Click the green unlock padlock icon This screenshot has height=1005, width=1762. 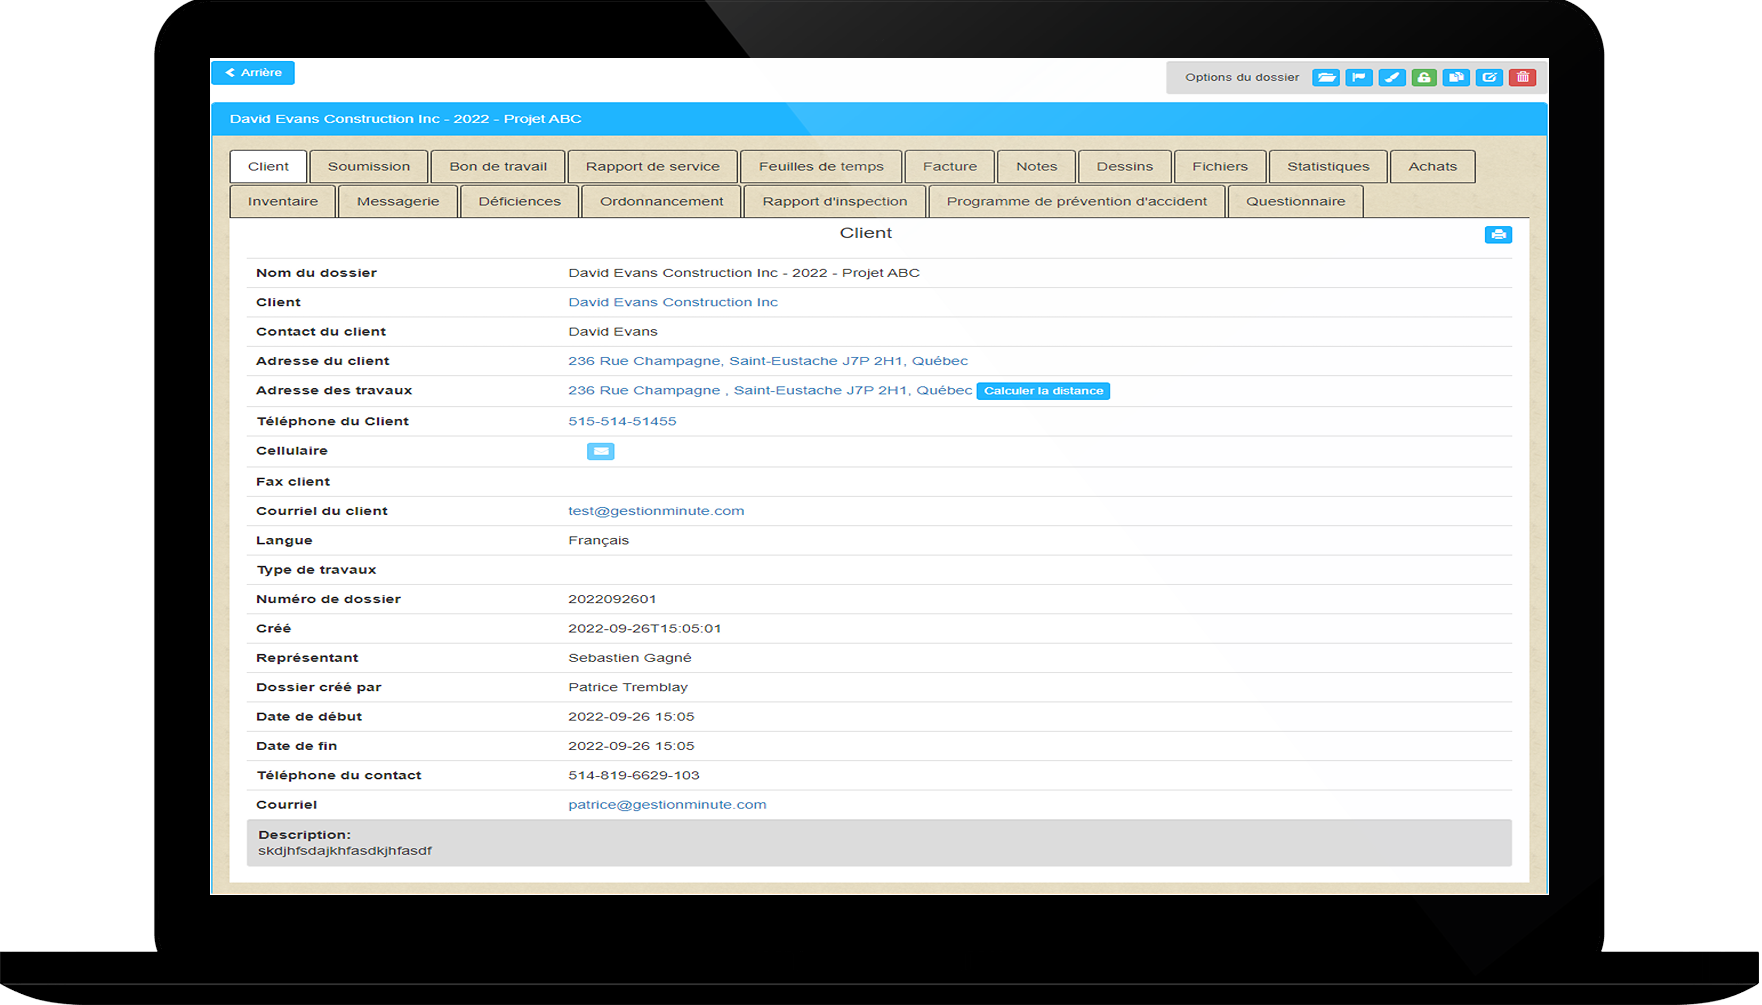(1424, 78)
